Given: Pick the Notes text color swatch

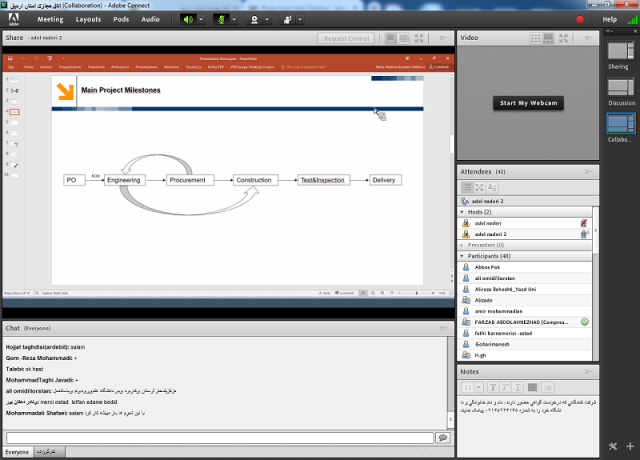Looking at the screenshot, I should pos(533,387).
